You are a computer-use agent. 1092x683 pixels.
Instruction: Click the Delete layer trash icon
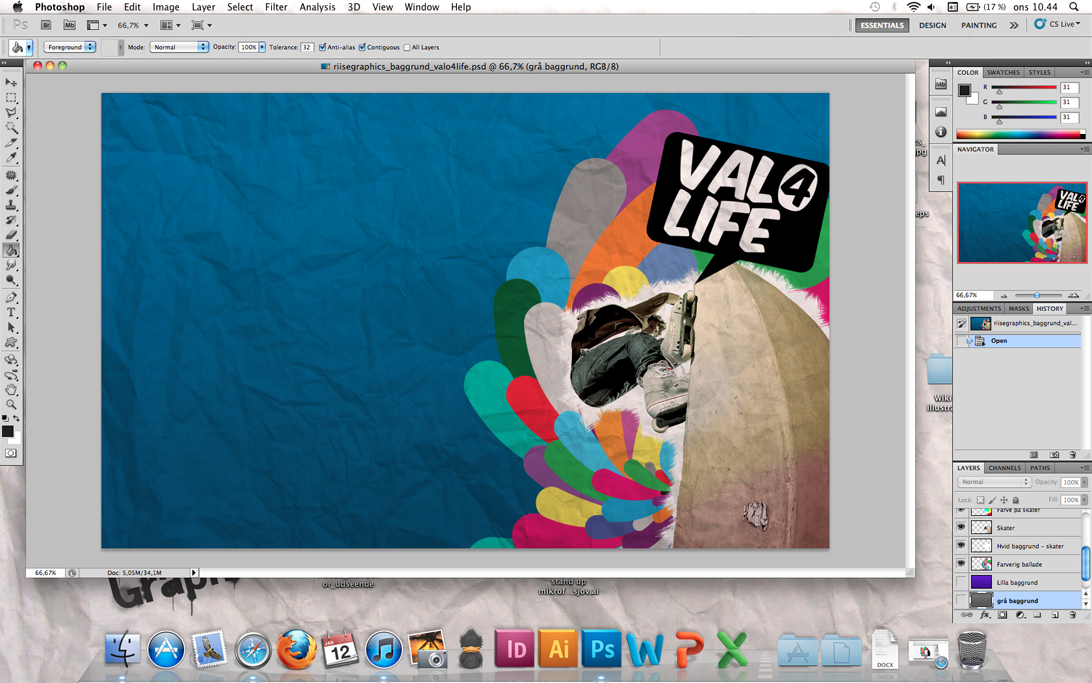click(x=1072, y=614)
